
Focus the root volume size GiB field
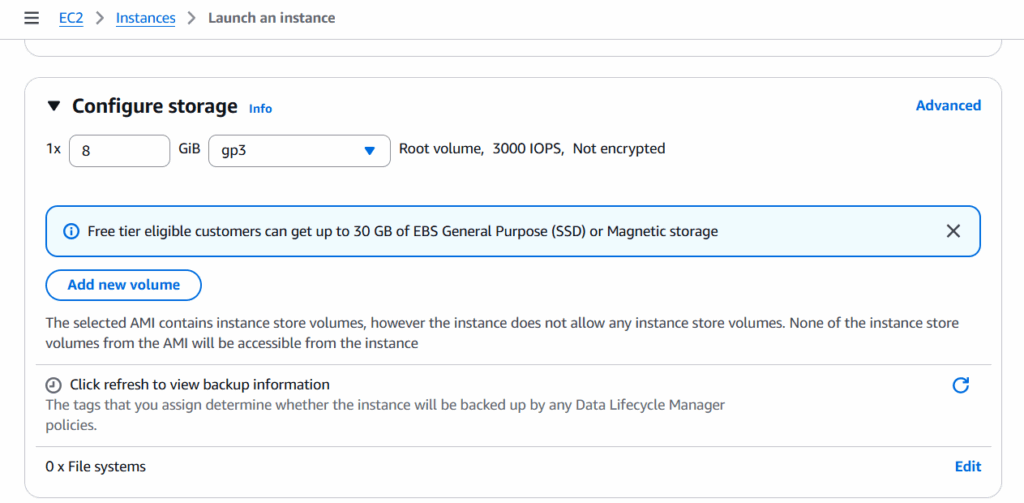[x=119, y=151]
